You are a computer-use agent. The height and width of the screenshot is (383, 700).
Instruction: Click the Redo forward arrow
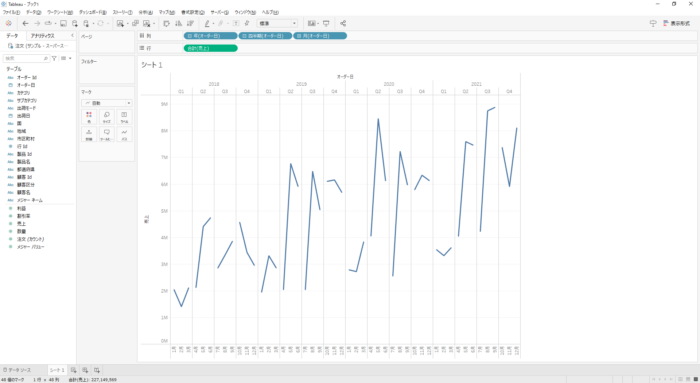point(37,23)
